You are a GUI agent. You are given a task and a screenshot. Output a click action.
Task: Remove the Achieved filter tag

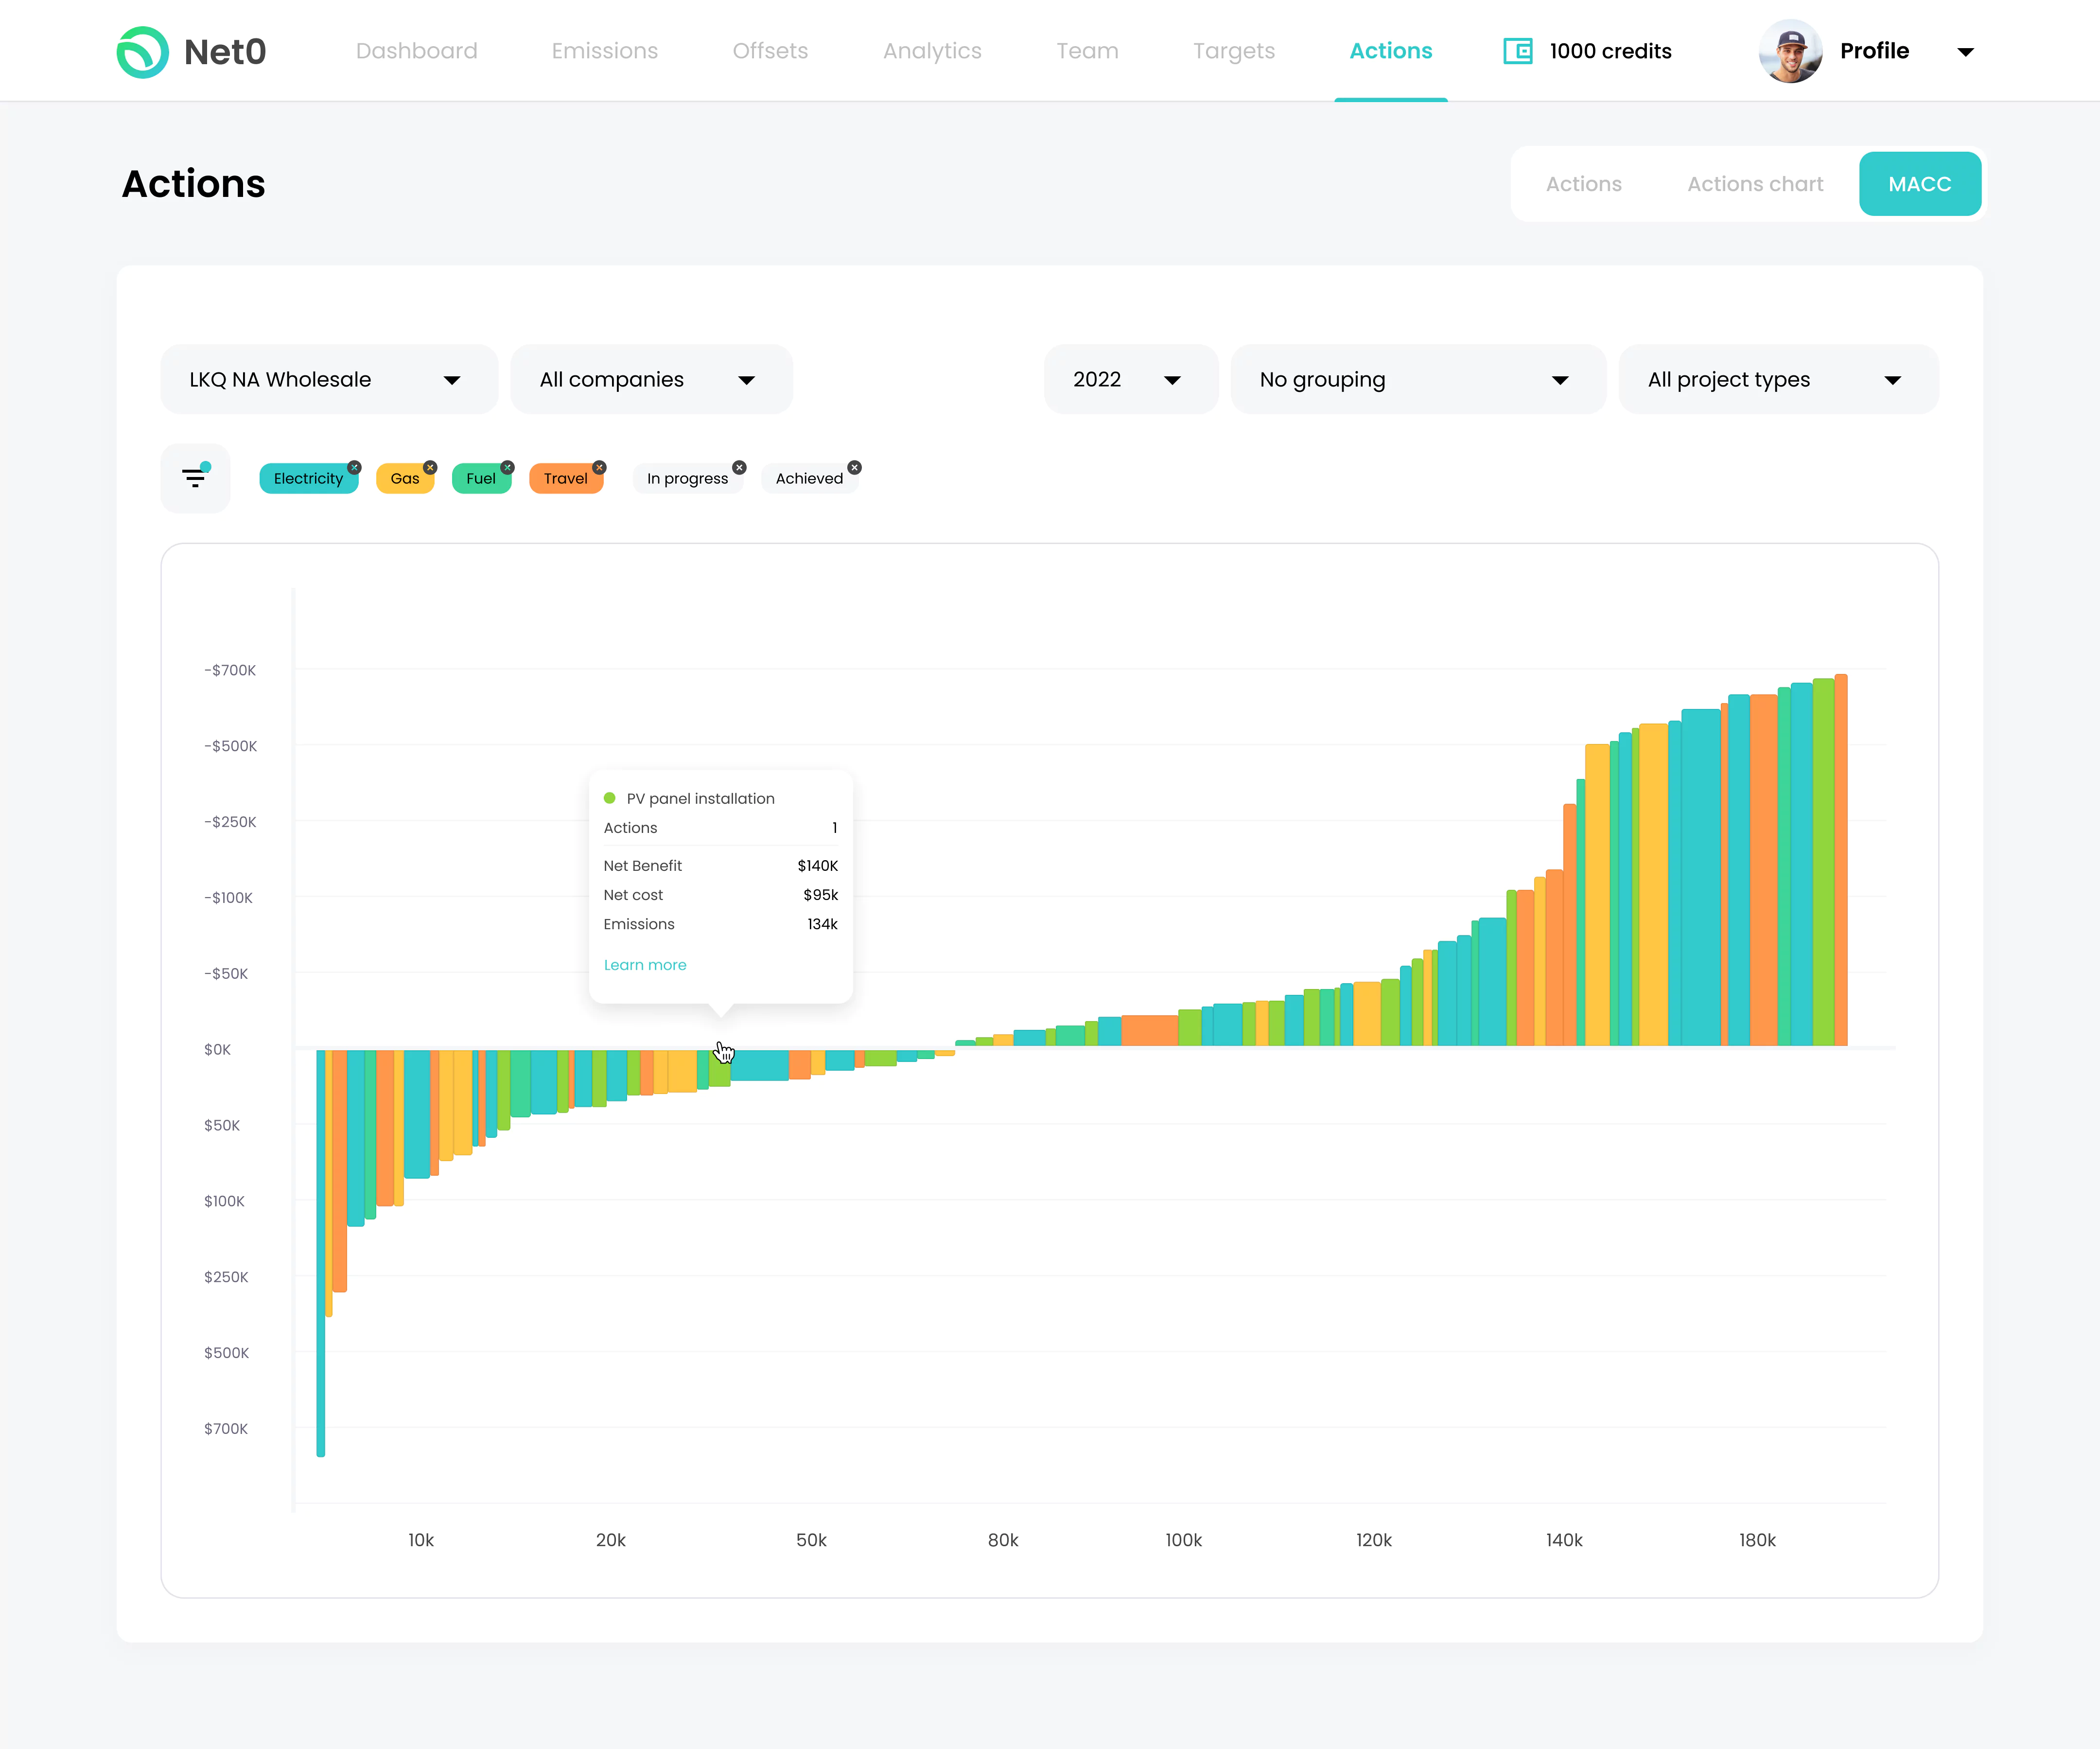pyautogui.click(x=854, y=467)
